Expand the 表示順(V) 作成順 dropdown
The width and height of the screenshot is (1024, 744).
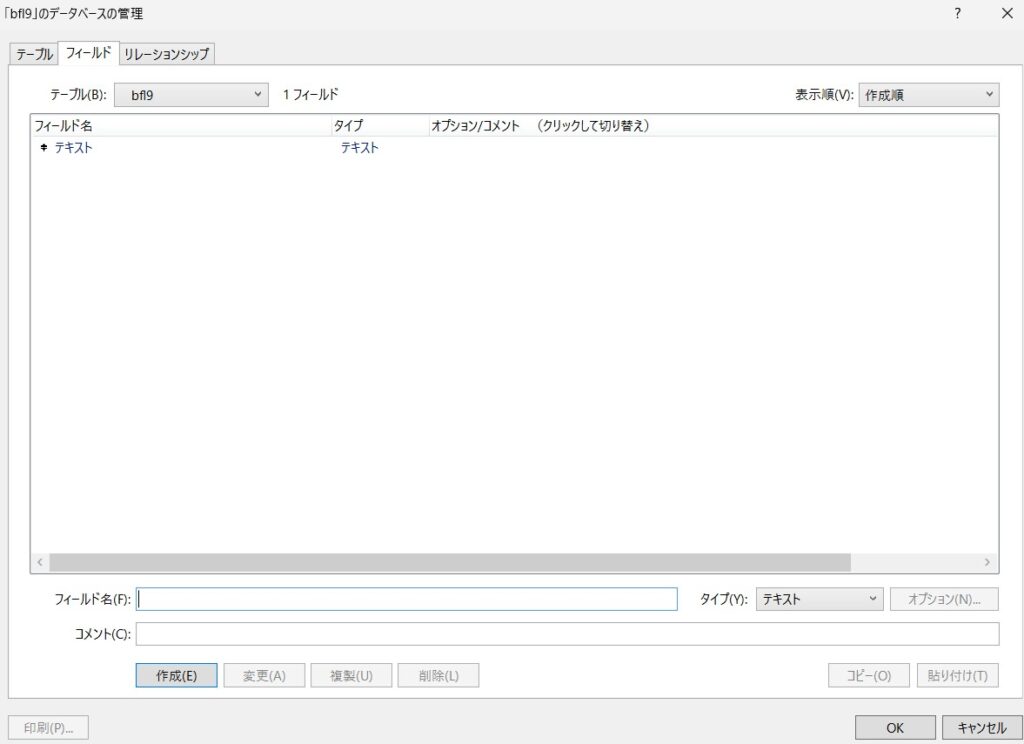pos(929,95)
